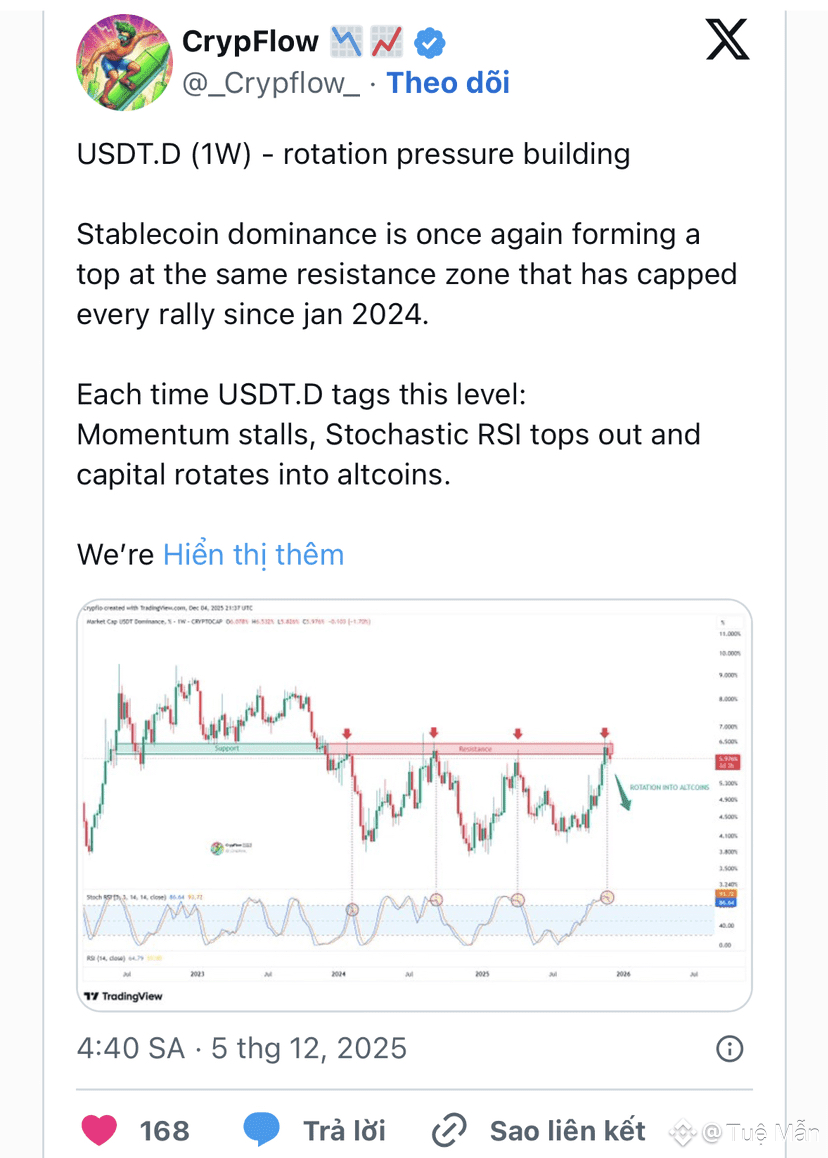Click the CrypFlow display name

coord(250,42)
